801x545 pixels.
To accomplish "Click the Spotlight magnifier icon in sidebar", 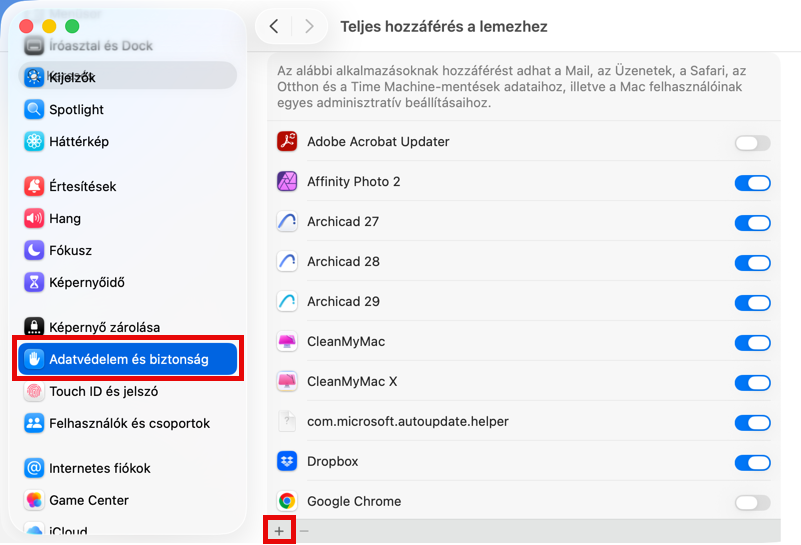I will tap(34, 109).
